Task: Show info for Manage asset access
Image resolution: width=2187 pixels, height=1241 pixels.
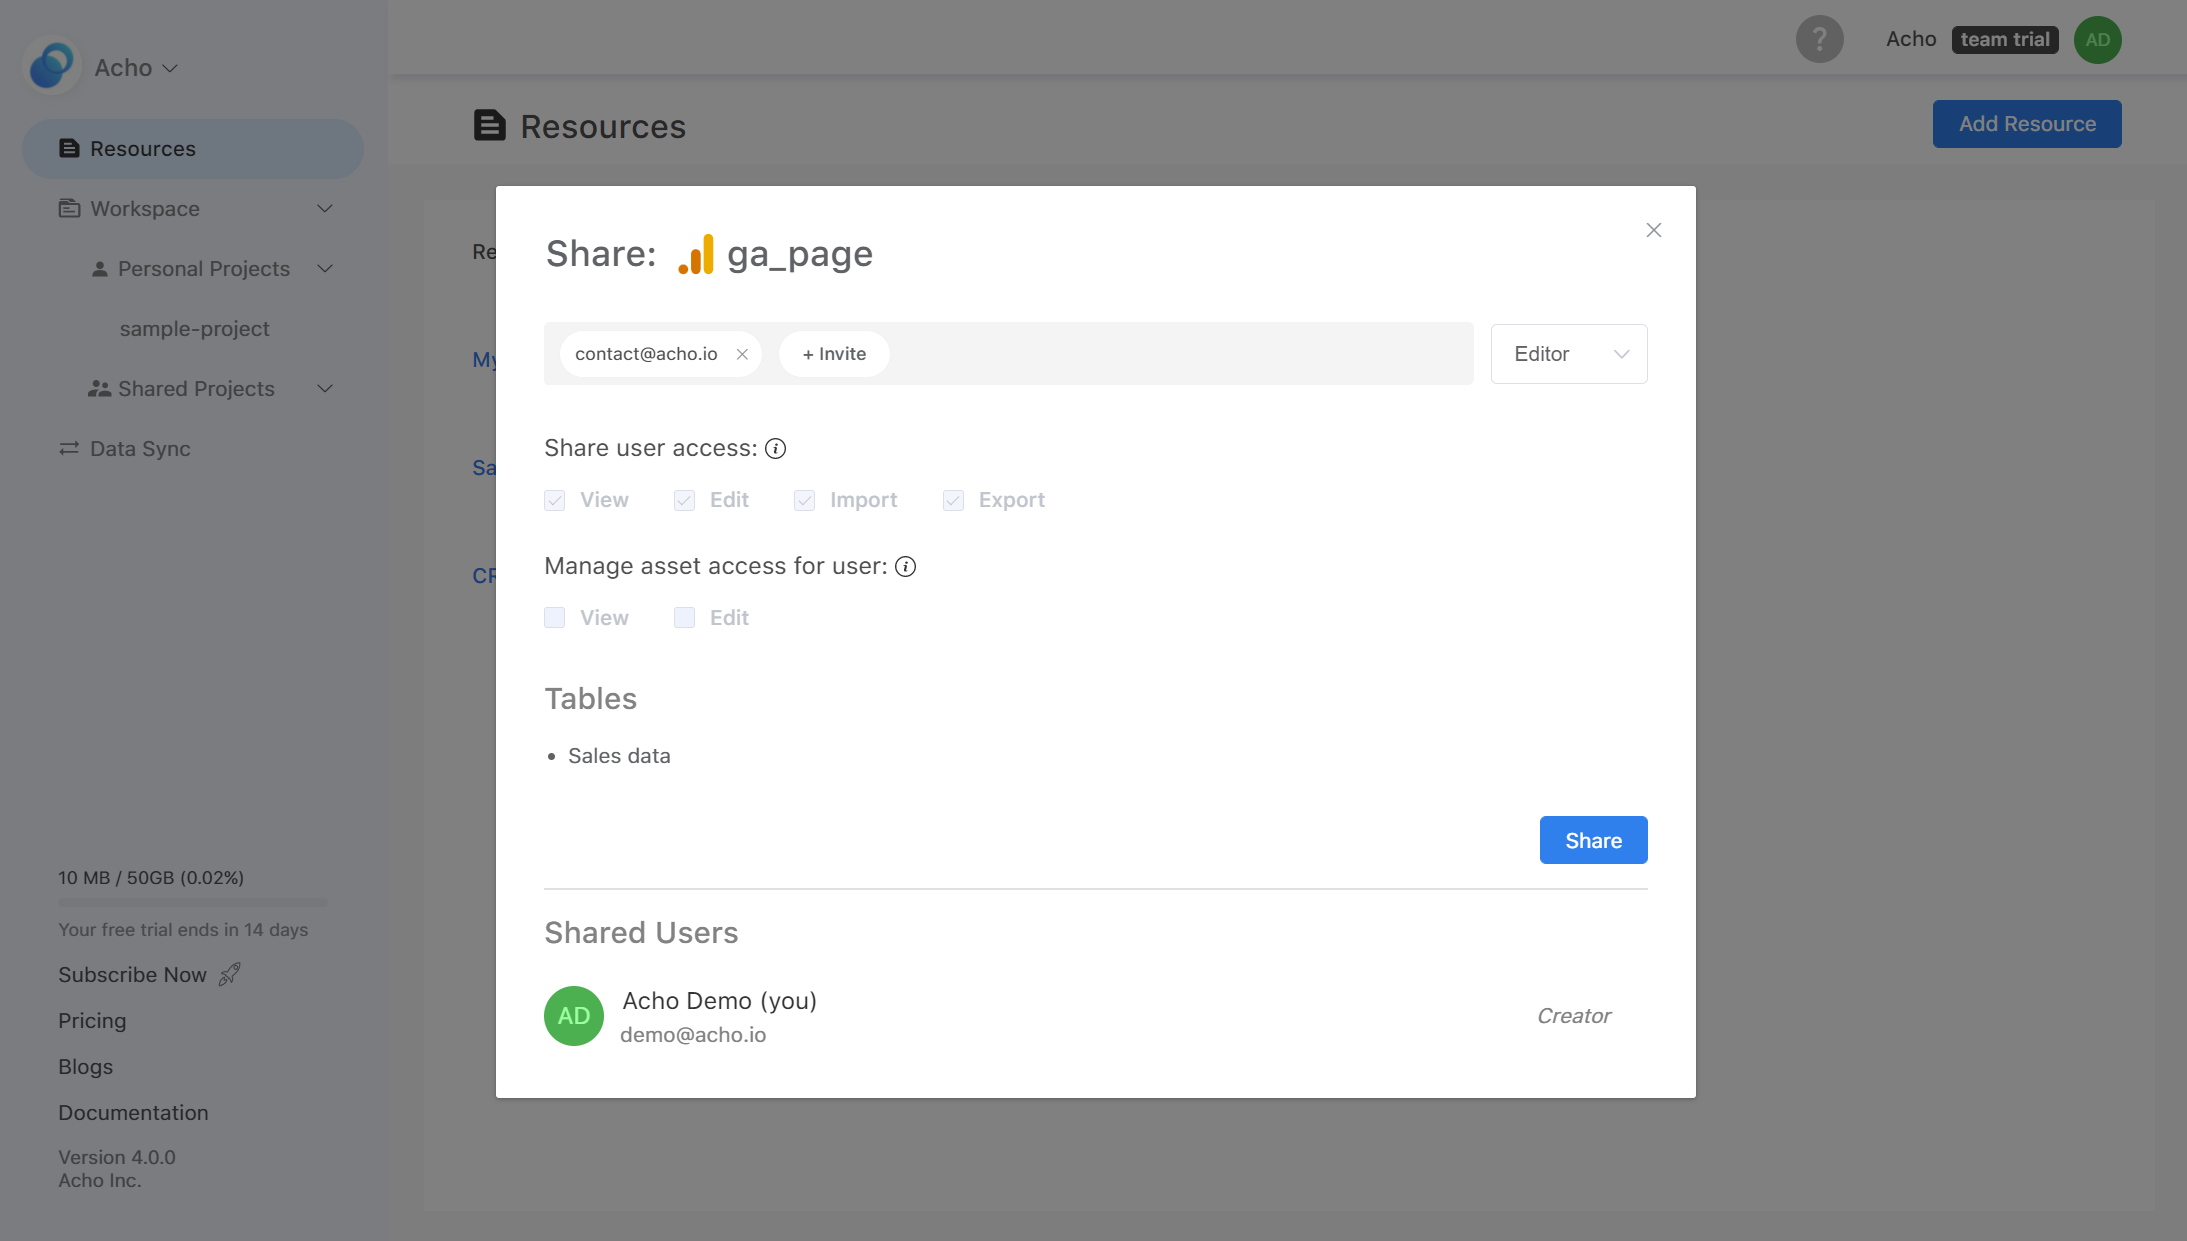Action: tap(905, 567)
